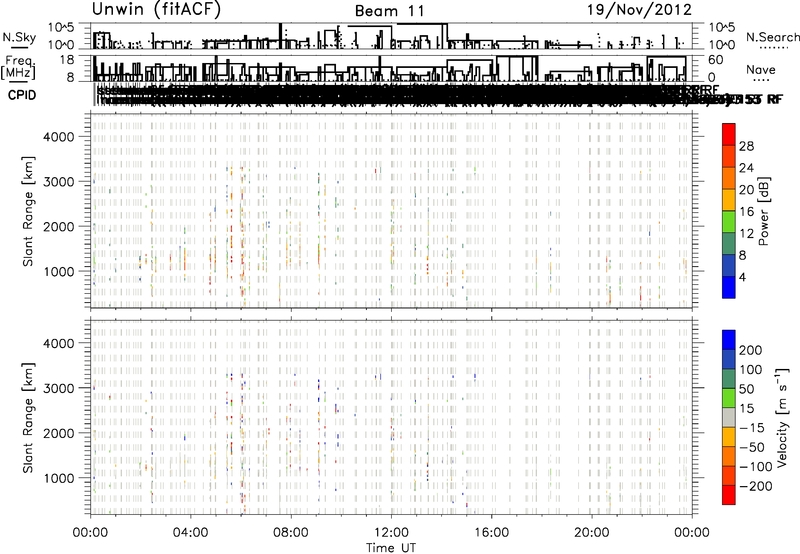Image resolution: width=800 pixels, height=554 pixels.
Task: Click the '2000' tick of the velocity panel
Action: (59, 433)
